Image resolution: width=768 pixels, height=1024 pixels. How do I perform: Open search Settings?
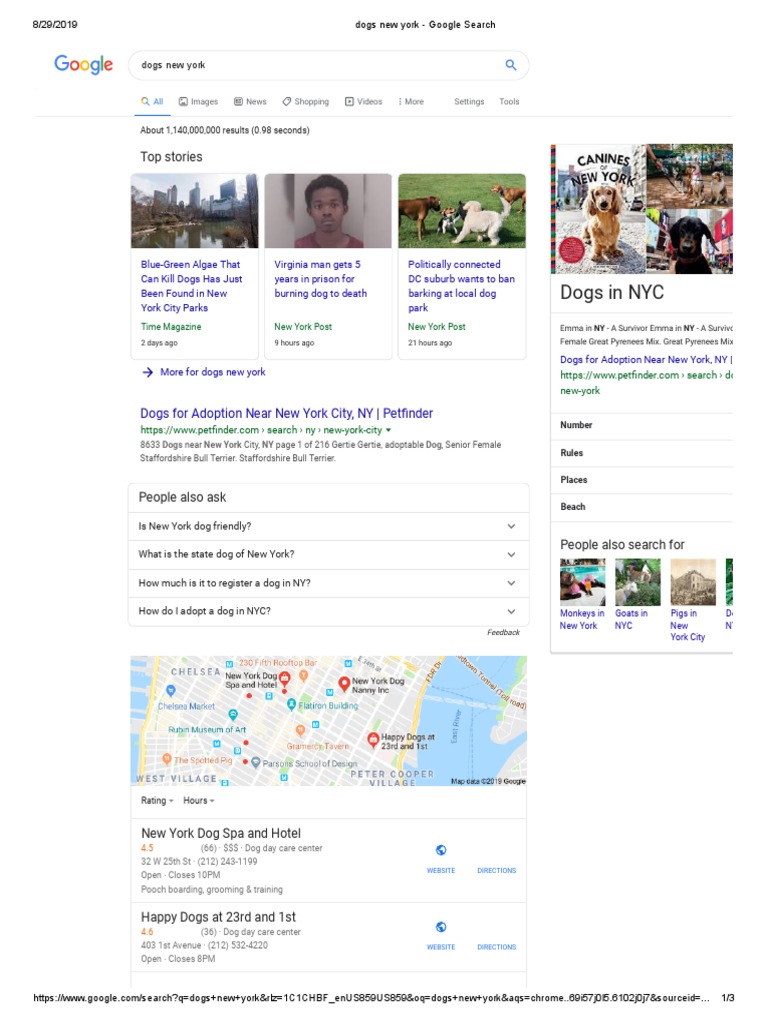click(x=469, y=101)
